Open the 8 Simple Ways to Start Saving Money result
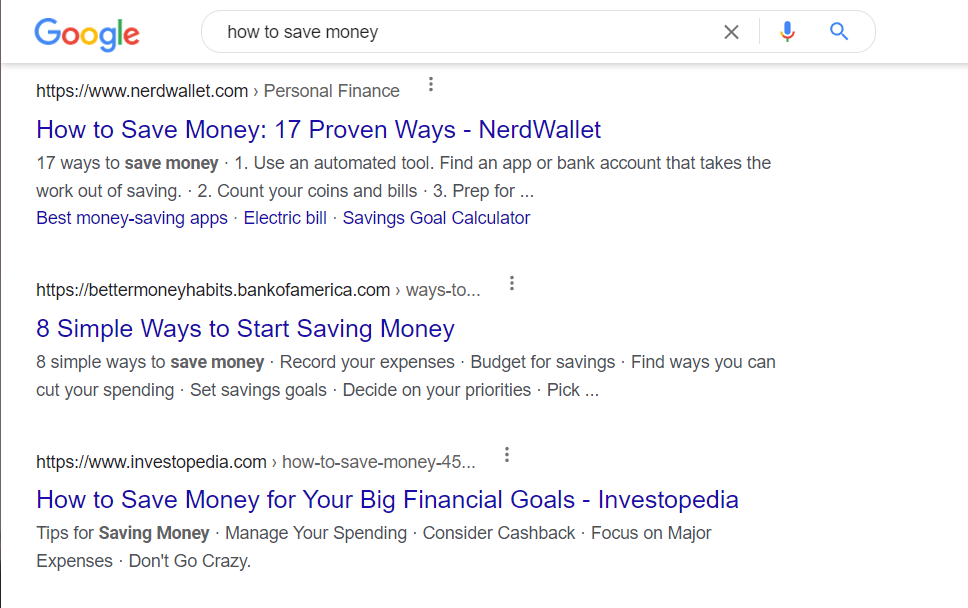The width and height of the screenshot is (968, 608). [245, 328]
